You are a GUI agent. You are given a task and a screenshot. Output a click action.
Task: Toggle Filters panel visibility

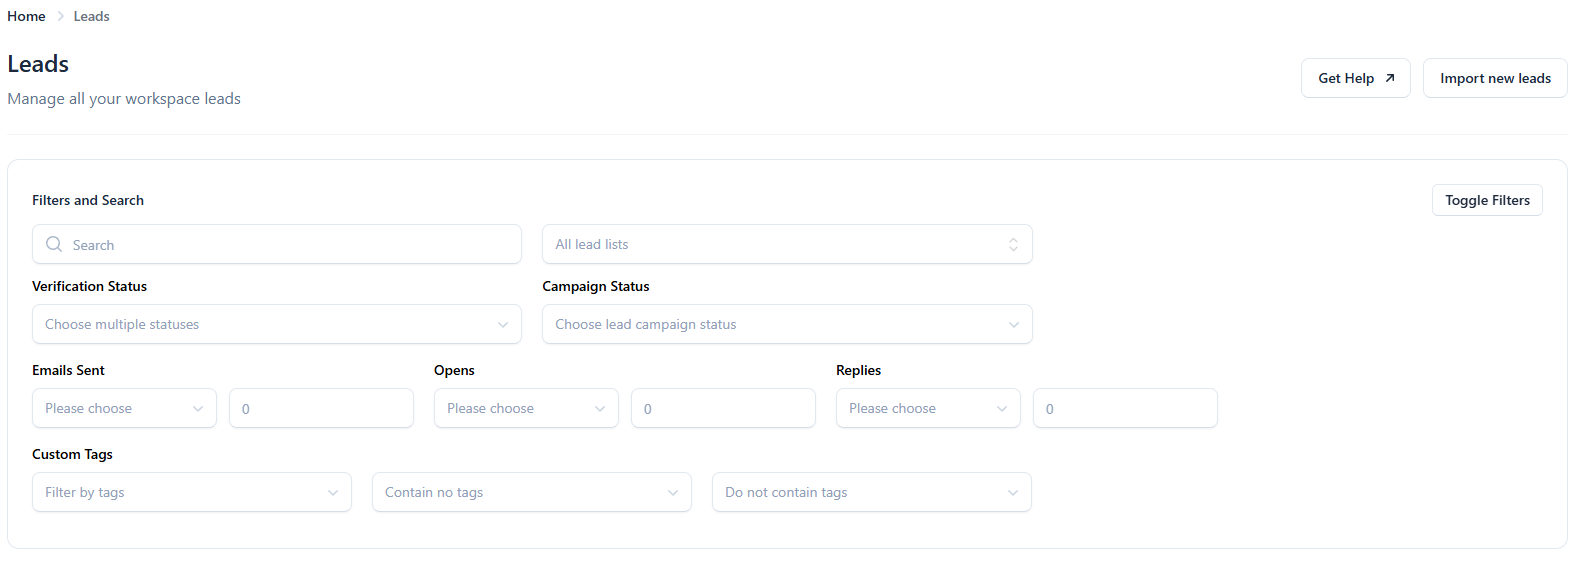coord(1486,200)
